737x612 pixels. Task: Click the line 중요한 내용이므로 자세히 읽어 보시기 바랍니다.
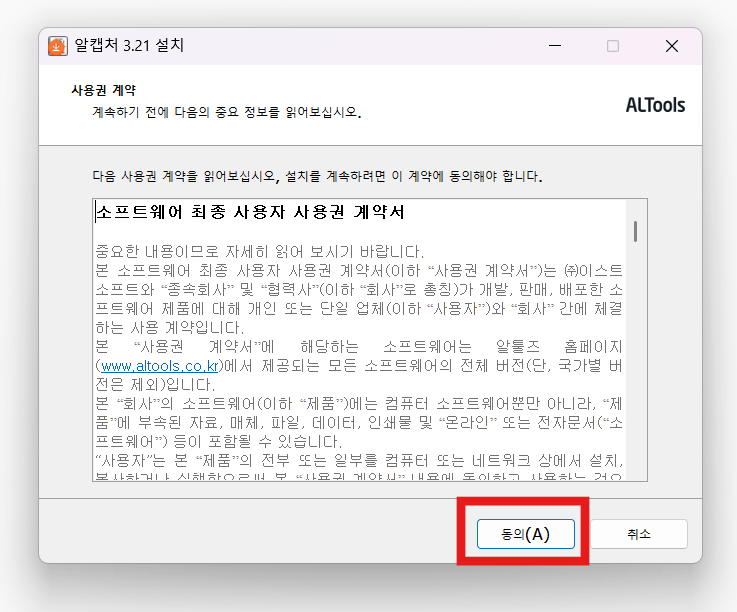click(259, 251)
